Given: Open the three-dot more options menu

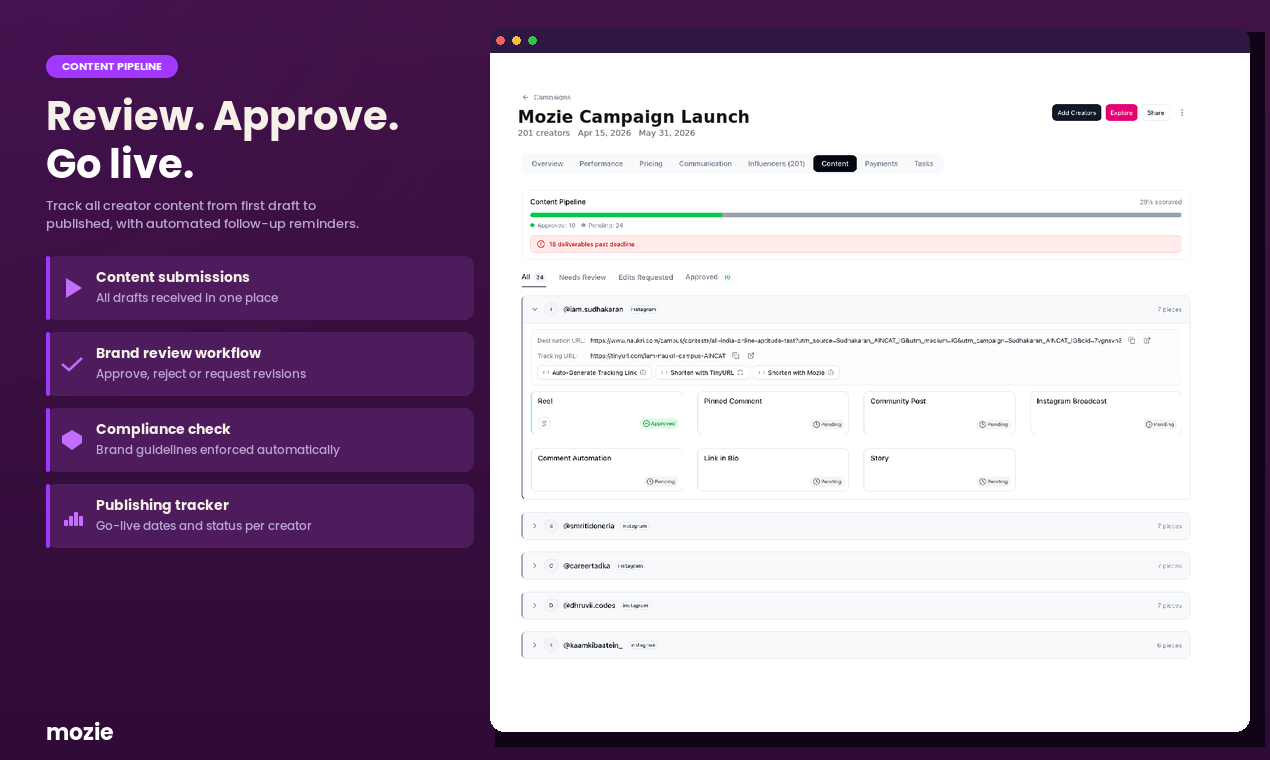Looking at the screenshot, I should click(x=1182, y=113).
